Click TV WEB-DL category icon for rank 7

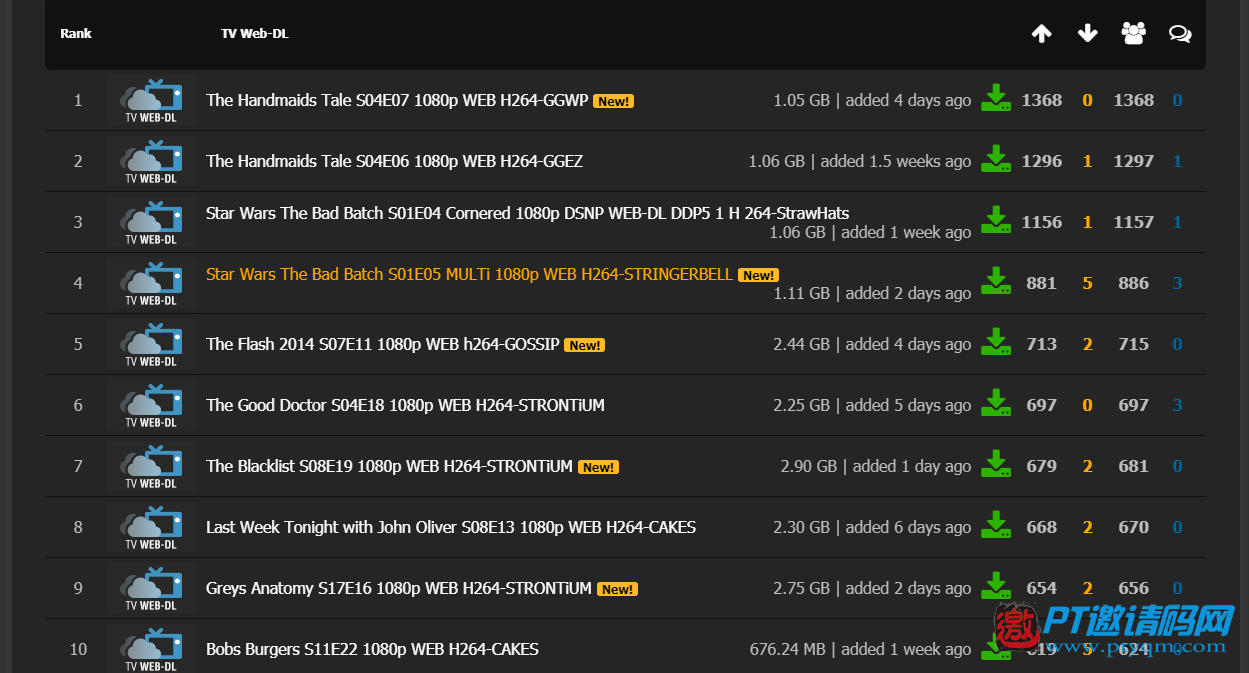(x=151, y=467)
